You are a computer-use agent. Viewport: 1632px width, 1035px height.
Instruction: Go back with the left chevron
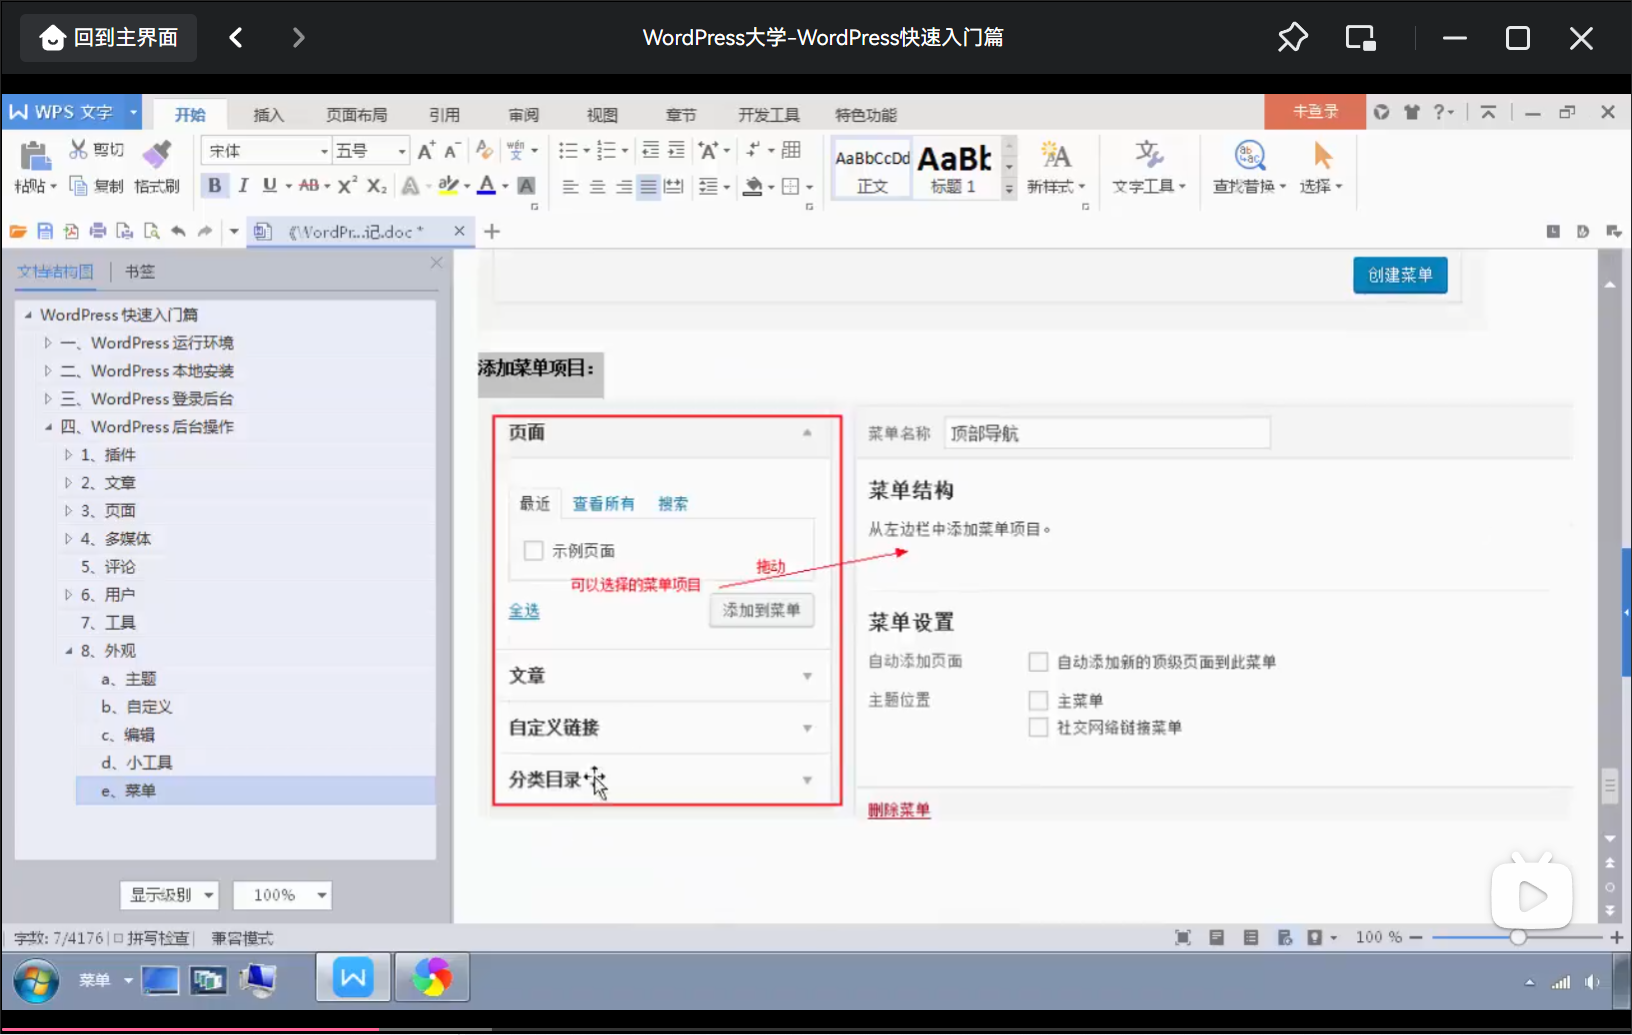click(x=236, y=38)
